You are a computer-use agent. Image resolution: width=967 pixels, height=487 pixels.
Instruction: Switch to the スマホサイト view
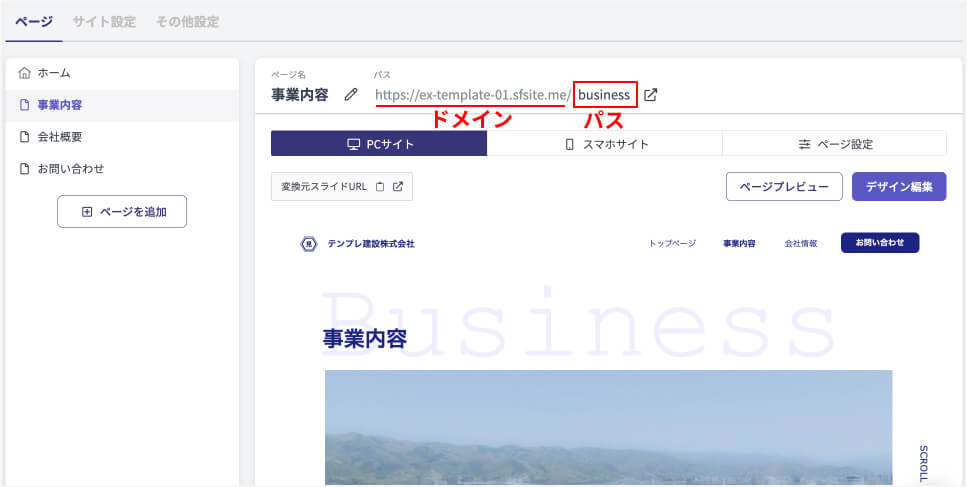pyautogui.click(x=605, y=144)
